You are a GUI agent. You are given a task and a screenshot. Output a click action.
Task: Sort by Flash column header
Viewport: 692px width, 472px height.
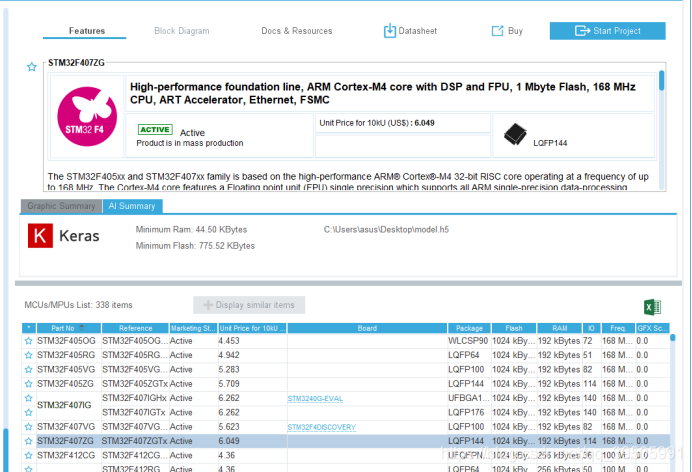coord(514,328)
